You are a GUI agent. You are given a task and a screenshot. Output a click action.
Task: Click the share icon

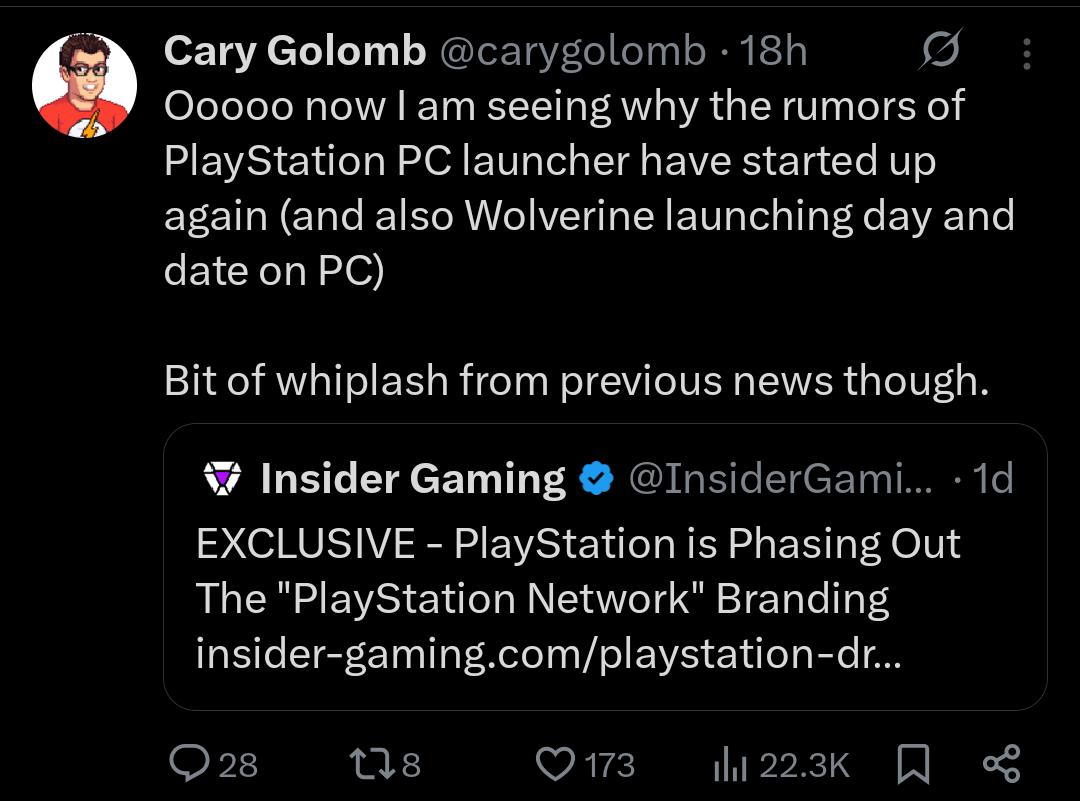coord(1002,765)
